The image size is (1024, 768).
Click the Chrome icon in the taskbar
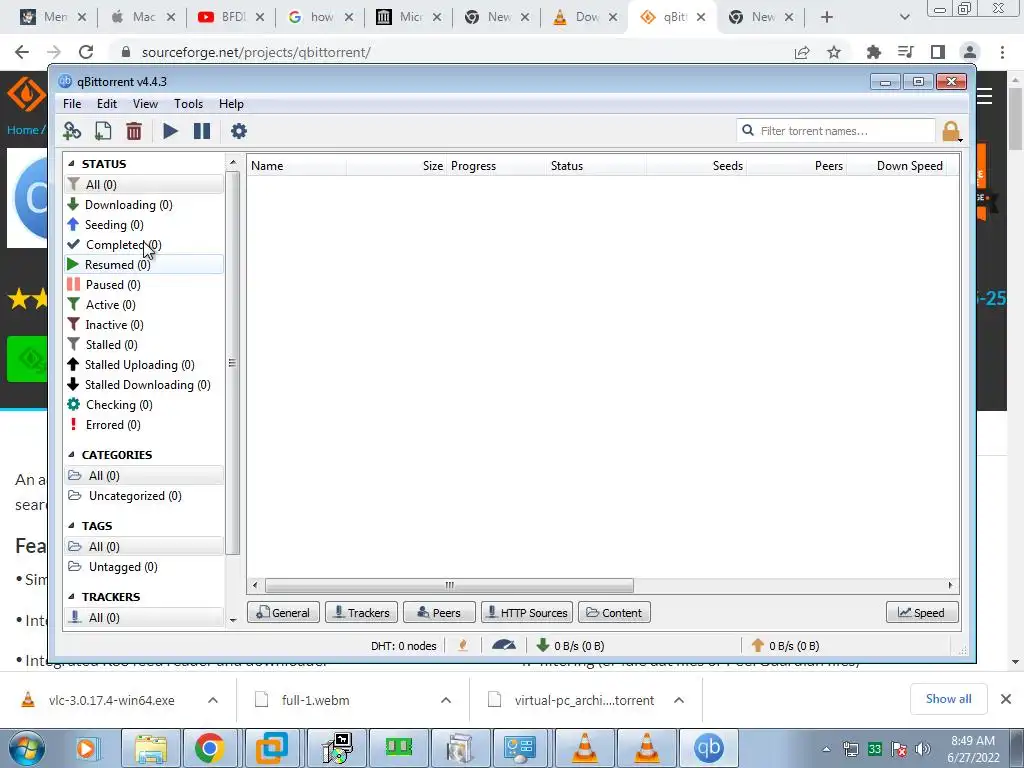tap(209, 748)
